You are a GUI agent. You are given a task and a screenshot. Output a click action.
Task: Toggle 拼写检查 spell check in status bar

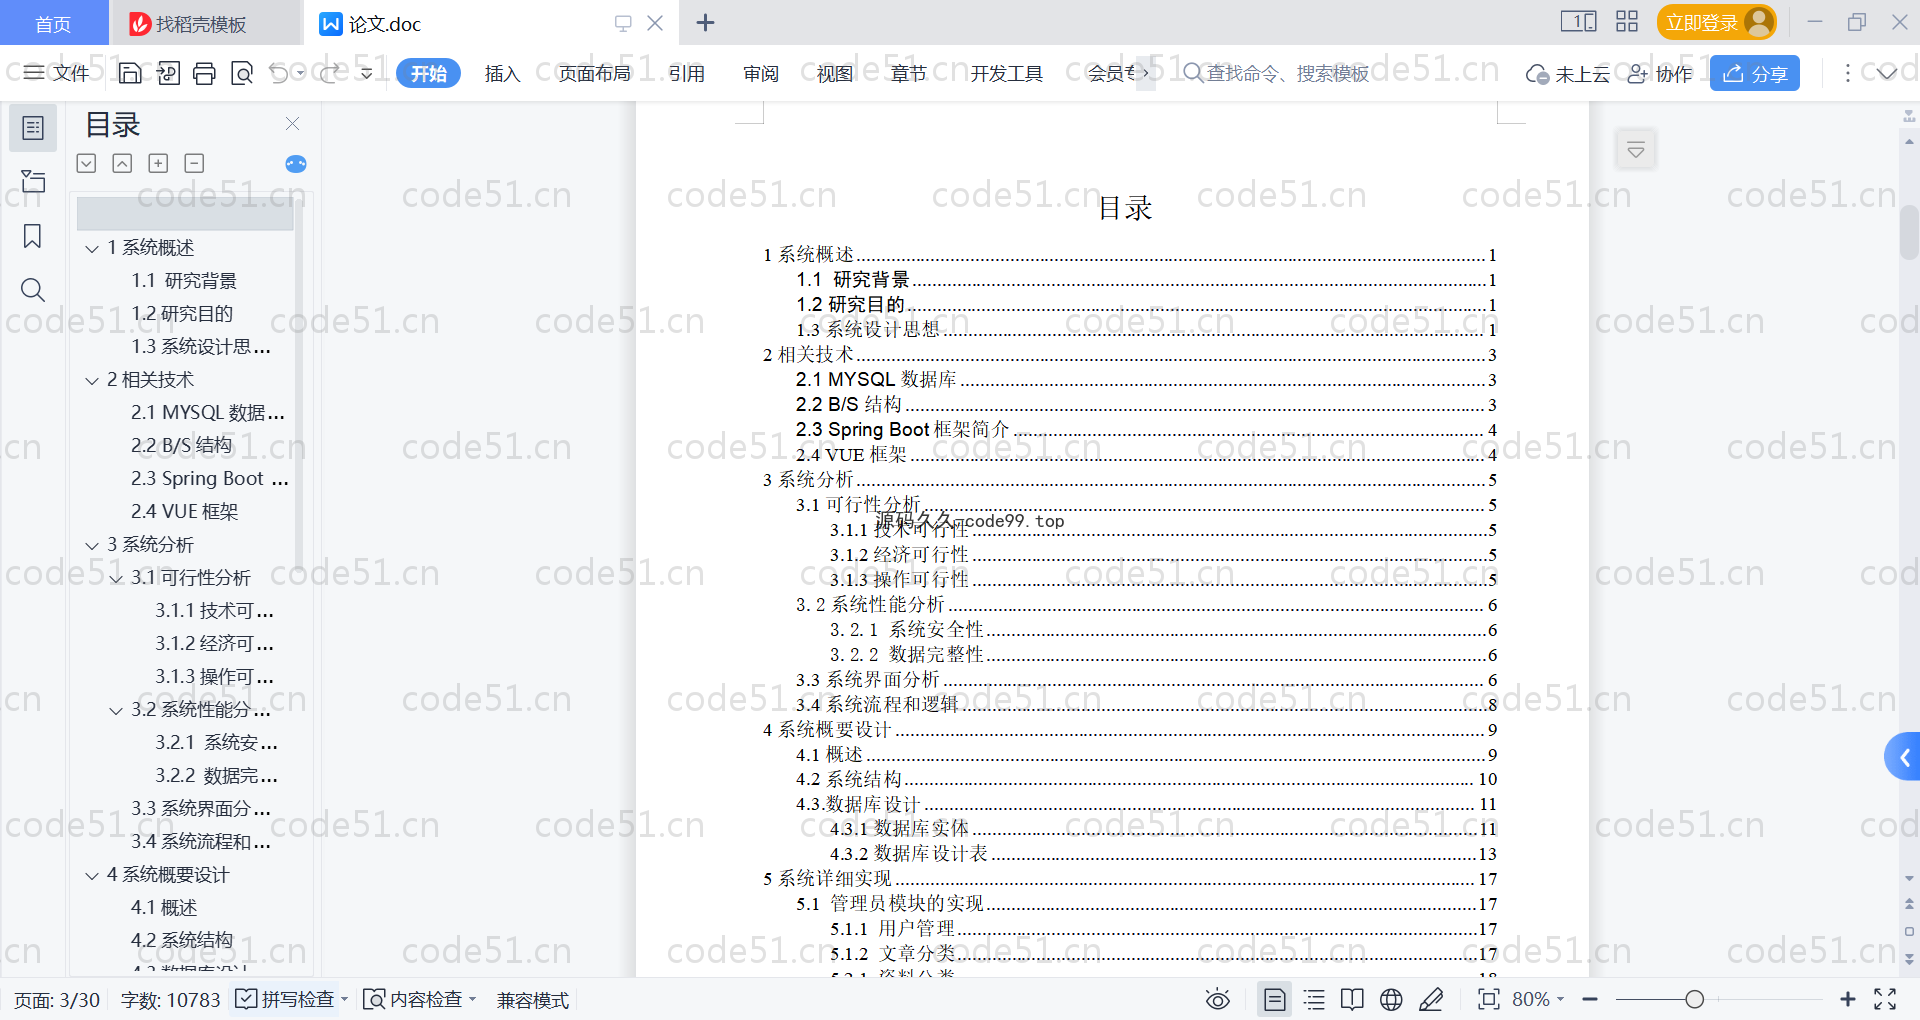[286, 999]
